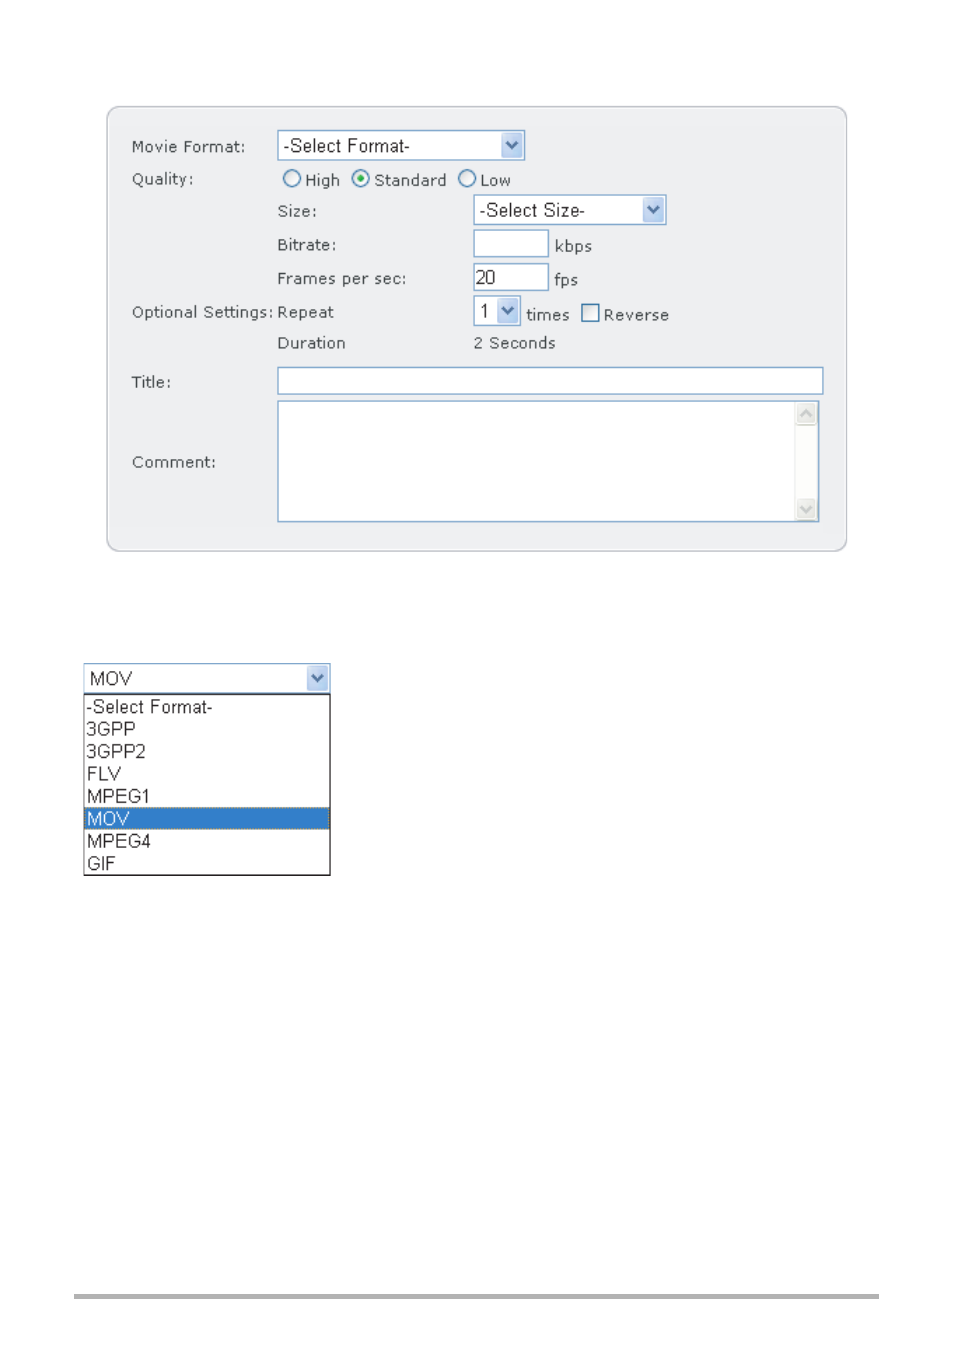
Task: Pick FLV from the format list
Action: 104,774
